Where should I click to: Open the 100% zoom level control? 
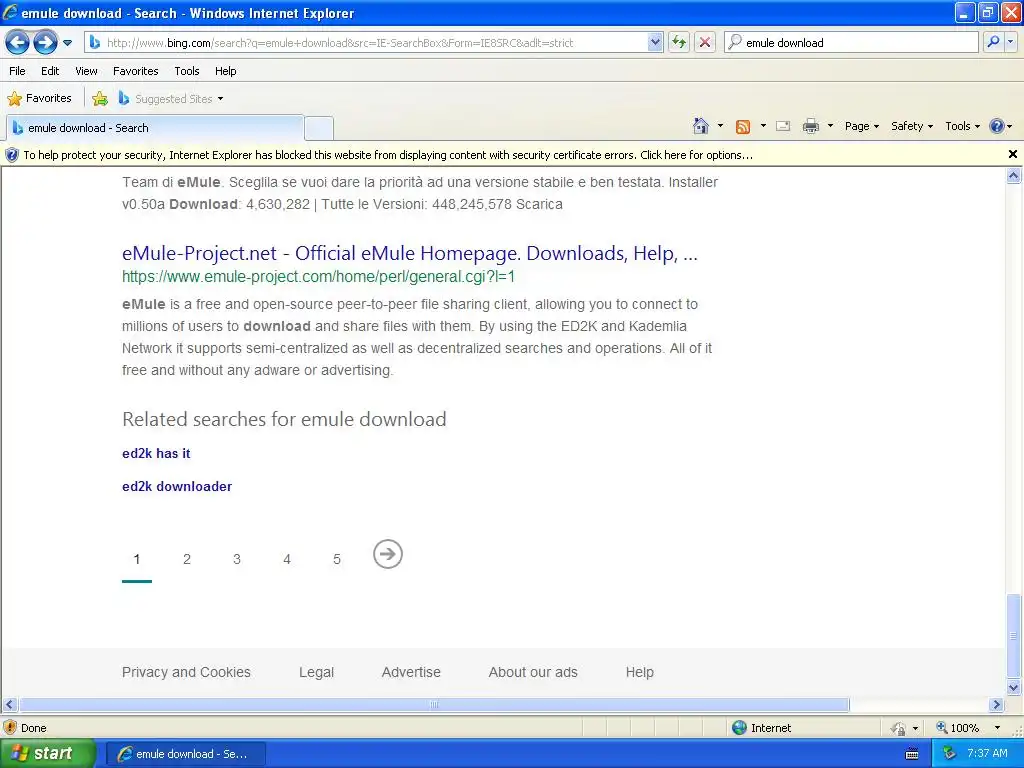tap(969, 728)
